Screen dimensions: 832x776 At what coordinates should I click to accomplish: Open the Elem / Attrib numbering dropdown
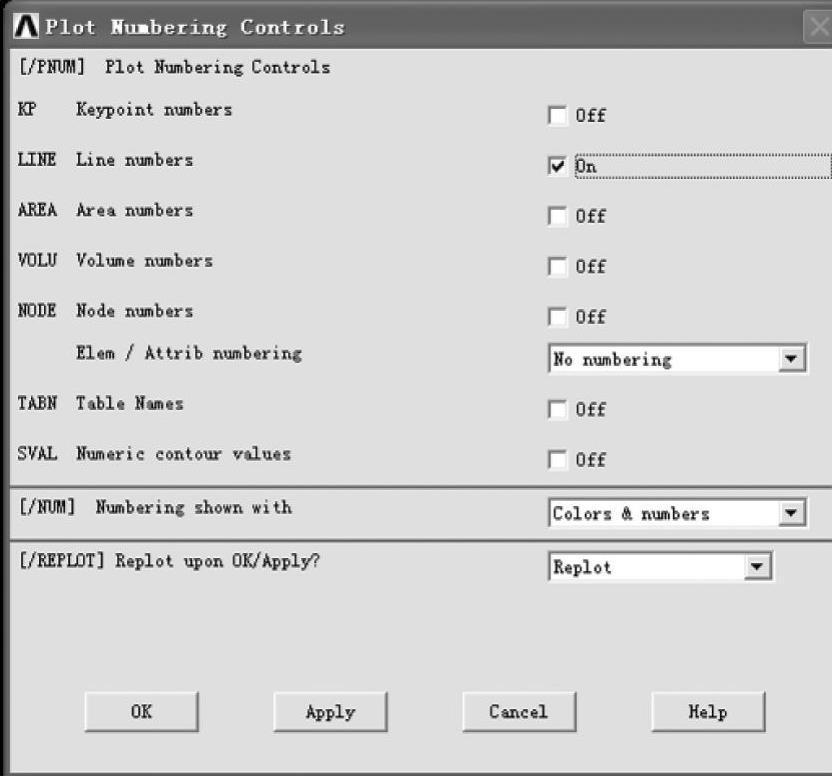point(793,359)
